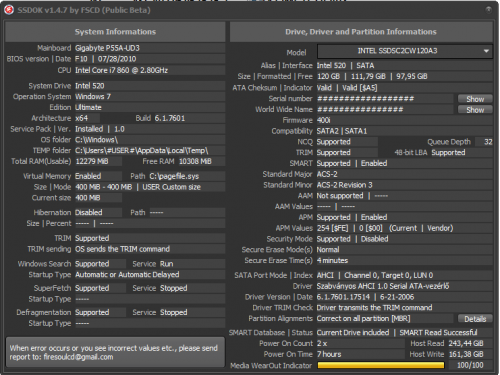Click the Compatibility value SATA2 | SATA1
This screenshot has height=375, width=500.
[x=342, y=131]
